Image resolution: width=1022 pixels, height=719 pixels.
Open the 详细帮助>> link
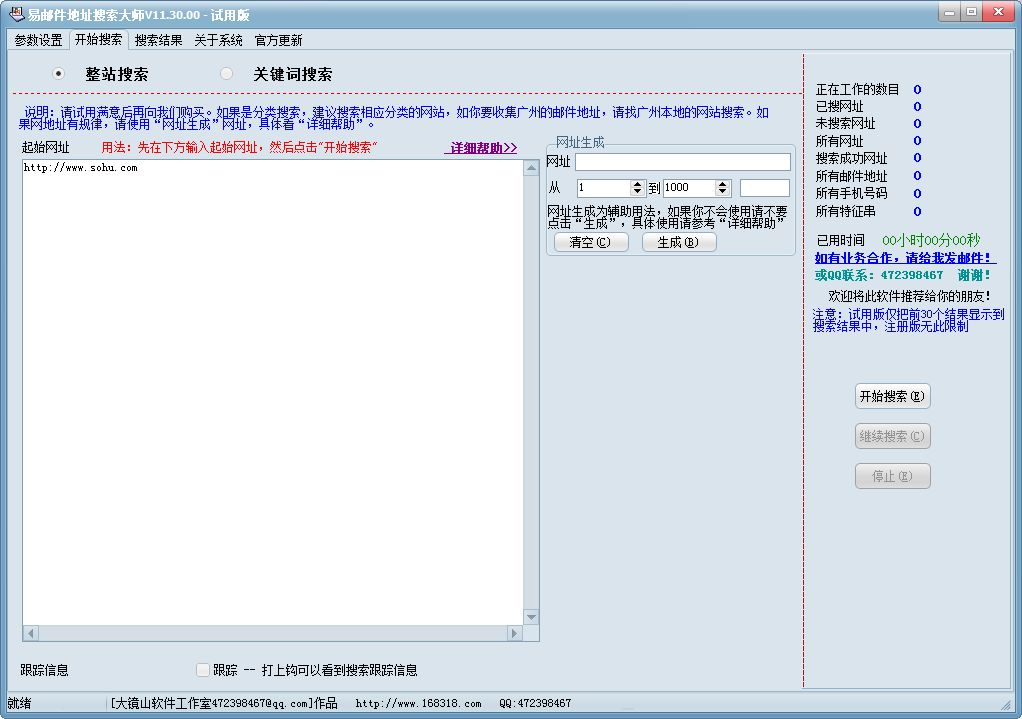[483, 148]
